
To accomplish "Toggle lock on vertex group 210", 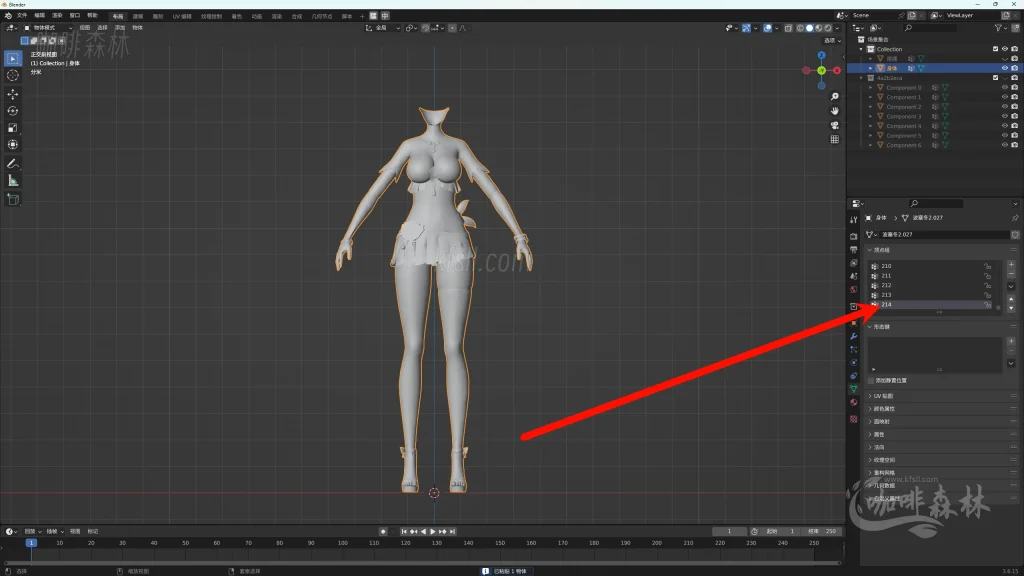I will pos(988,266).
